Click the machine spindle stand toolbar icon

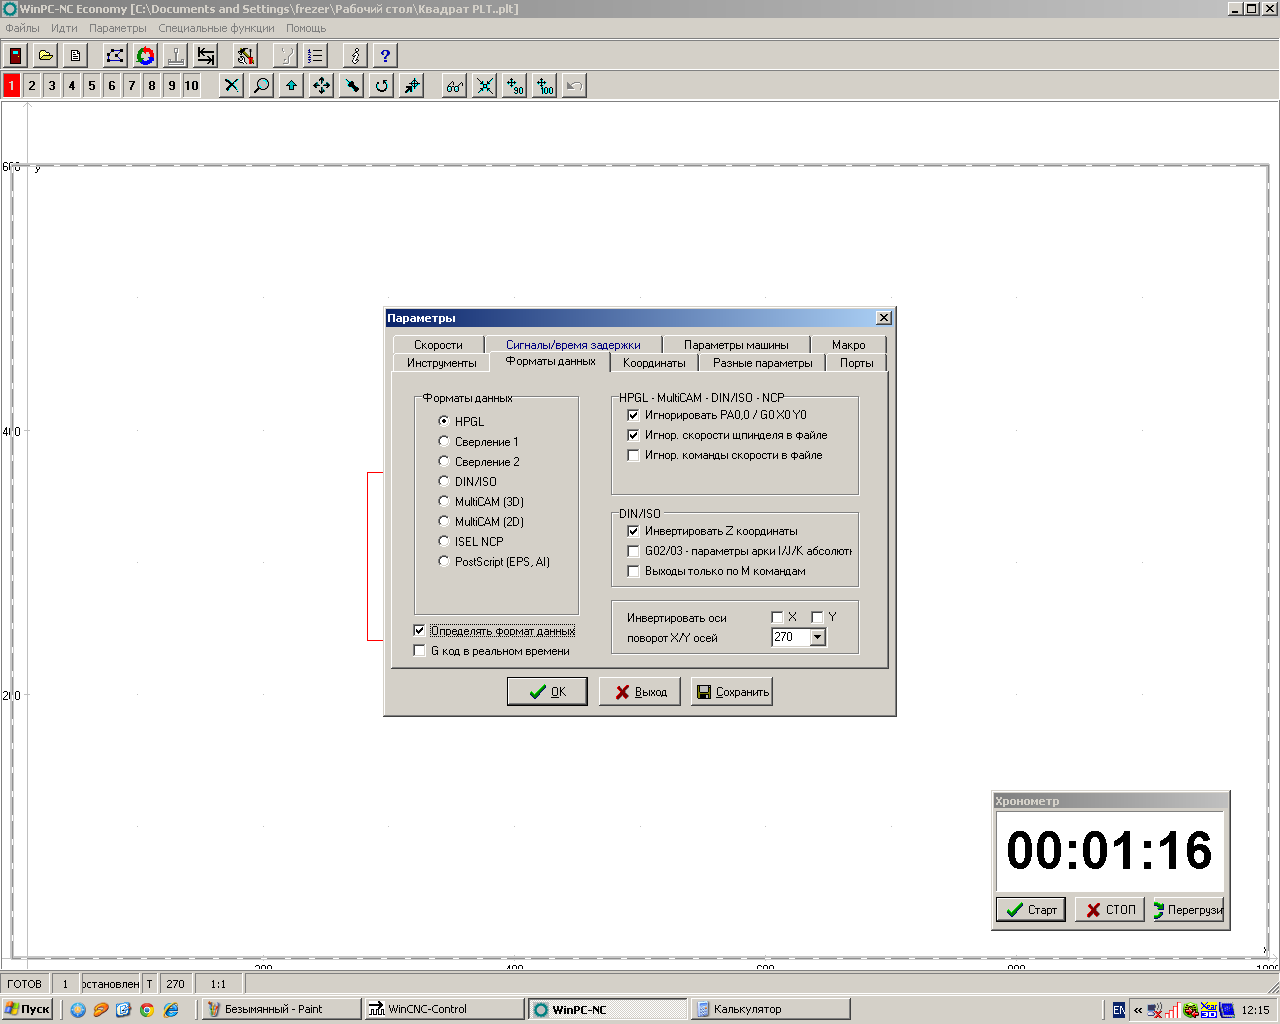click(x=176, y=55)
